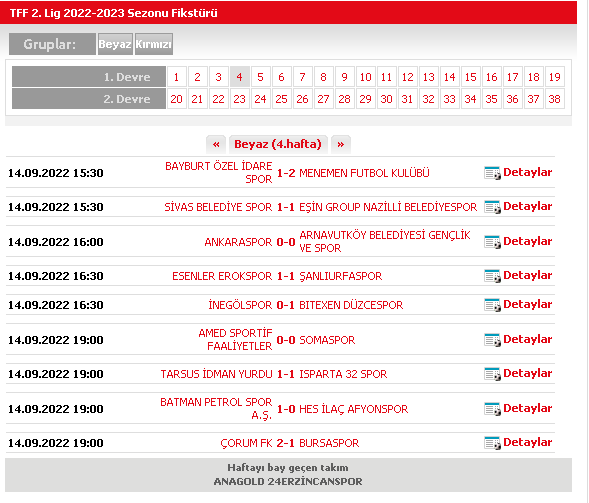589x503 pixels.
Task: Open Detaylar link for Ankaraspor match
Action: point(528,241)
